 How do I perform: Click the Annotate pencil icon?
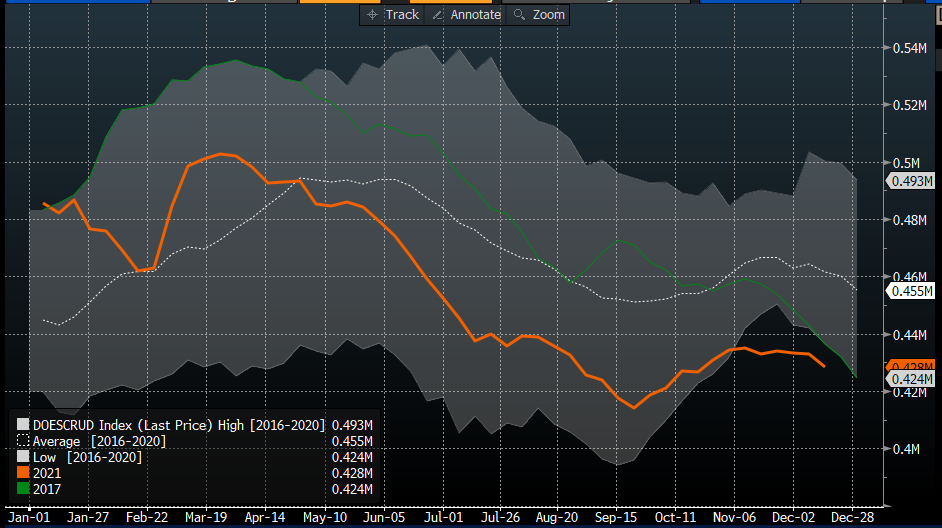click(436, 15)
